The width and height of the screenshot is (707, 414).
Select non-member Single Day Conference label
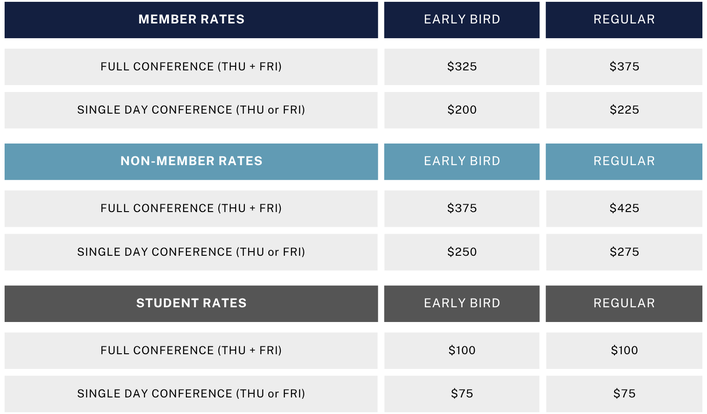[191, 252]
